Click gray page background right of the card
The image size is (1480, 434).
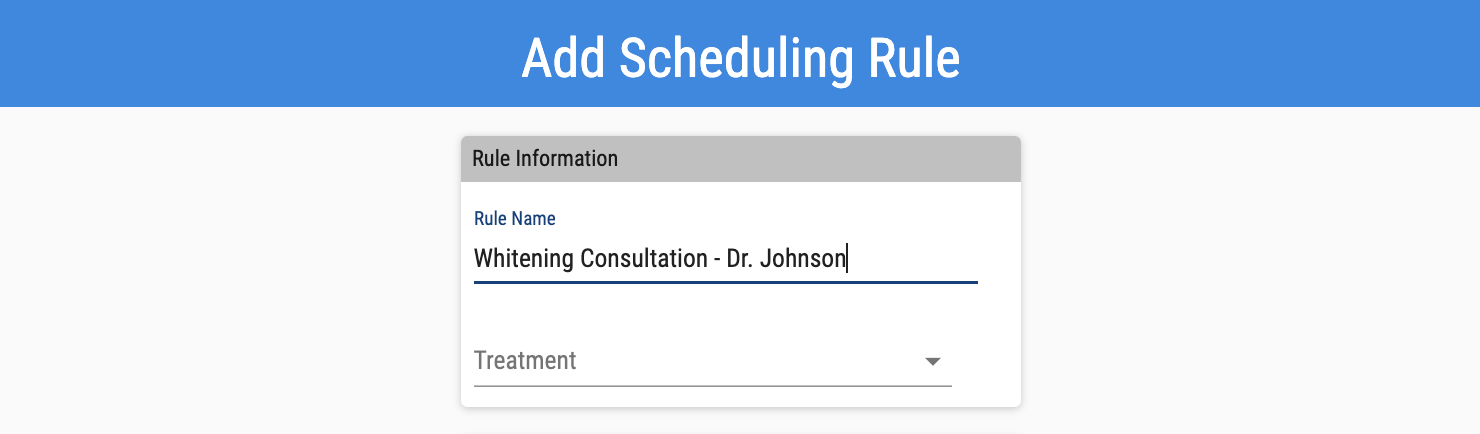(1250, 280)
